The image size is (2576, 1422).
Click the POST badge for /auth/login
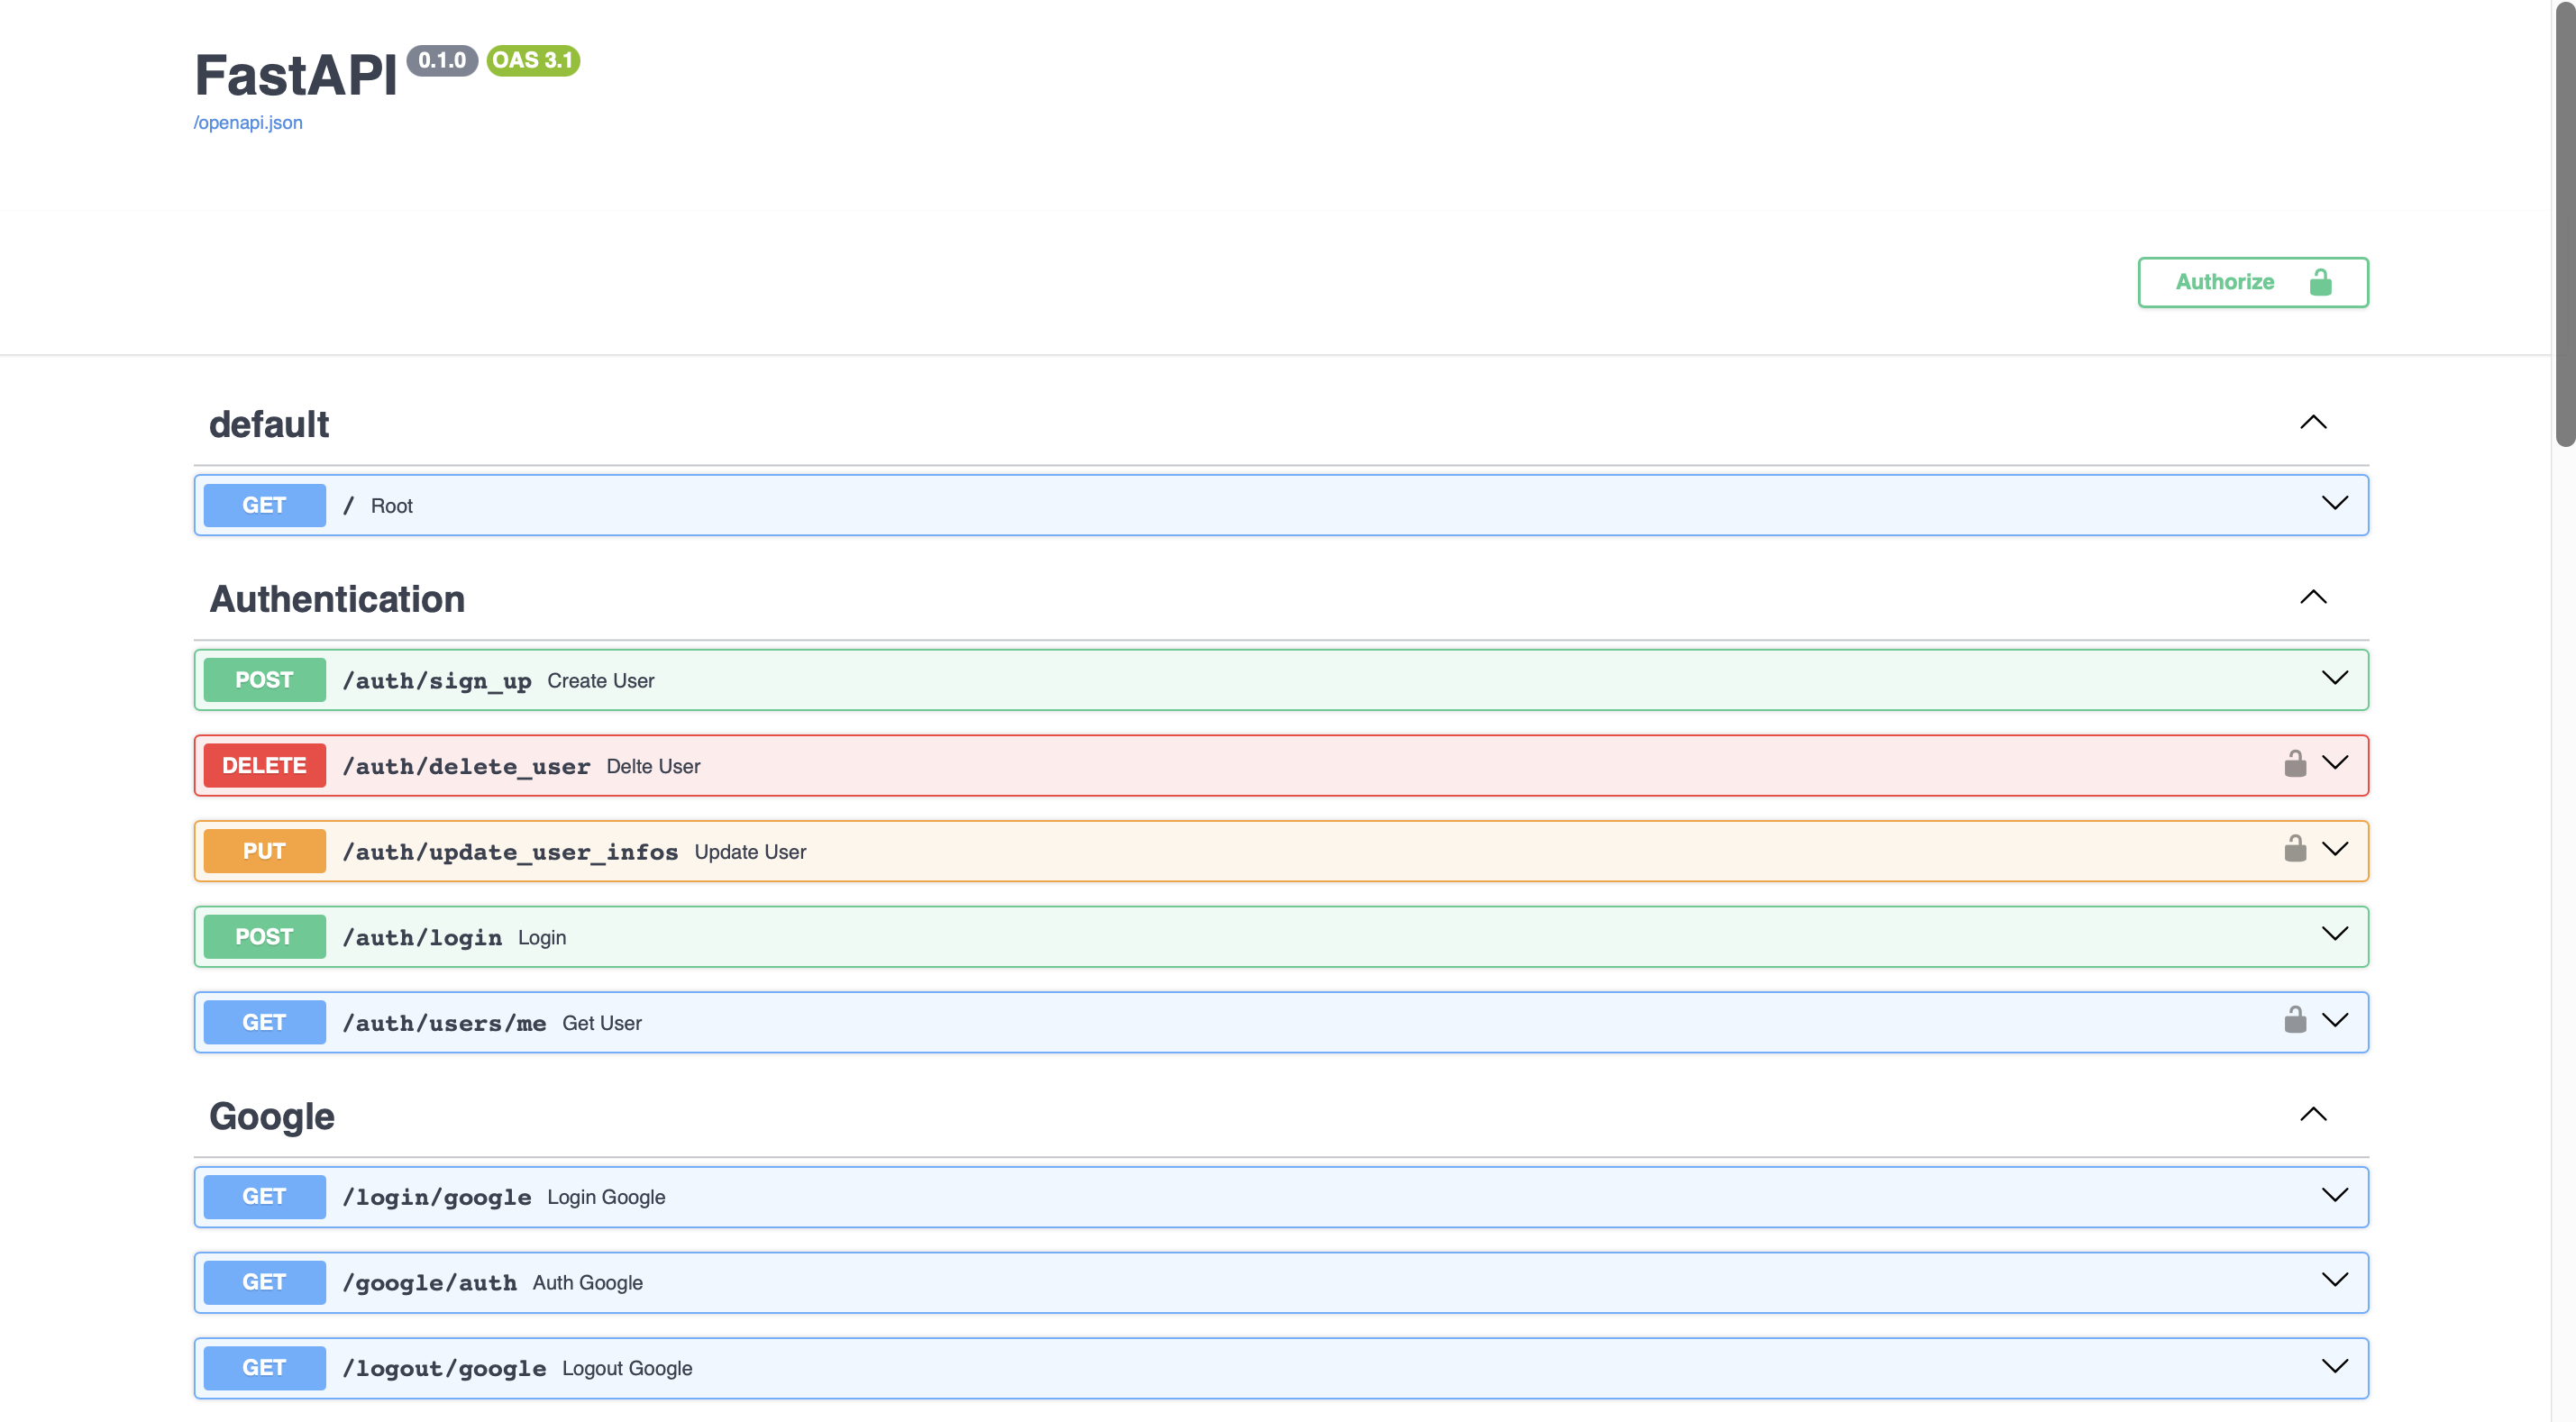coord(265,937)
